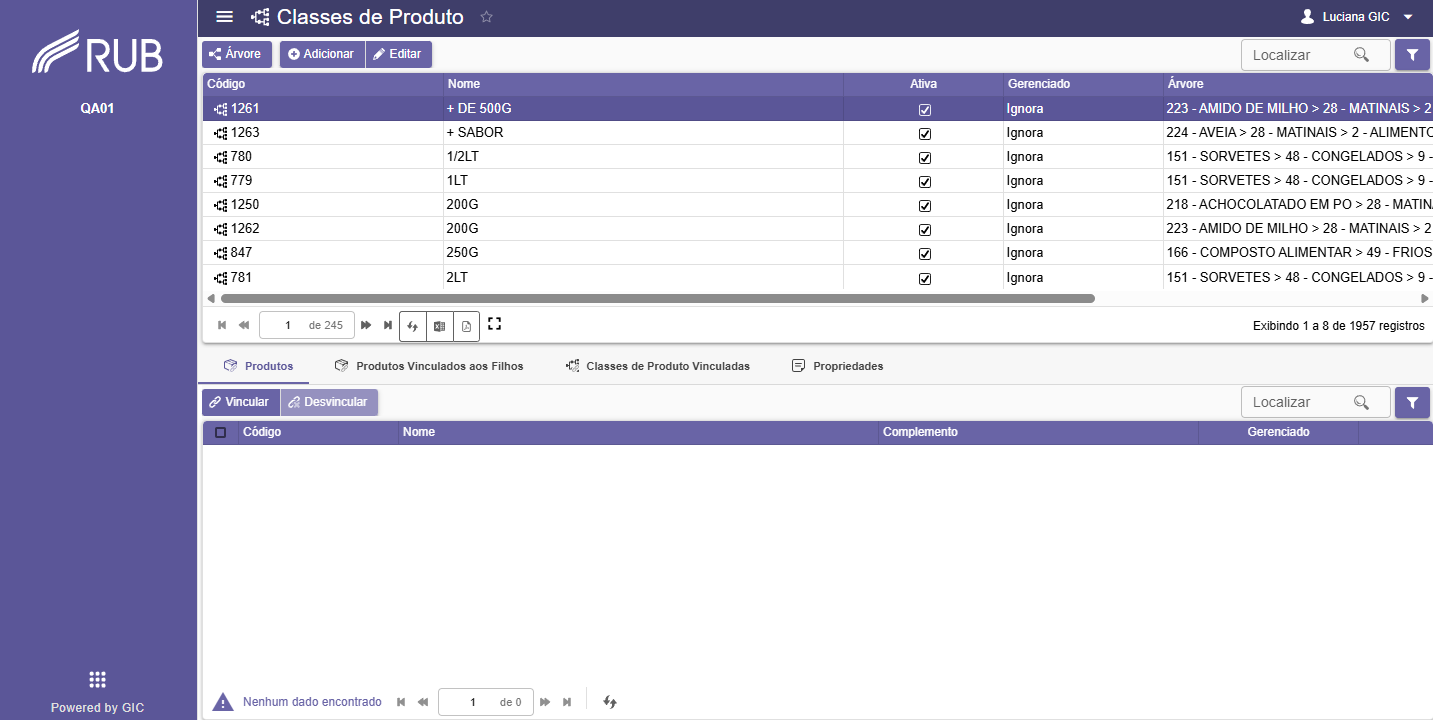Image resolution: width=1433 pixels, height=720 pixels.
Task: Select the cell with code 1250
Action: coord(322,205)
